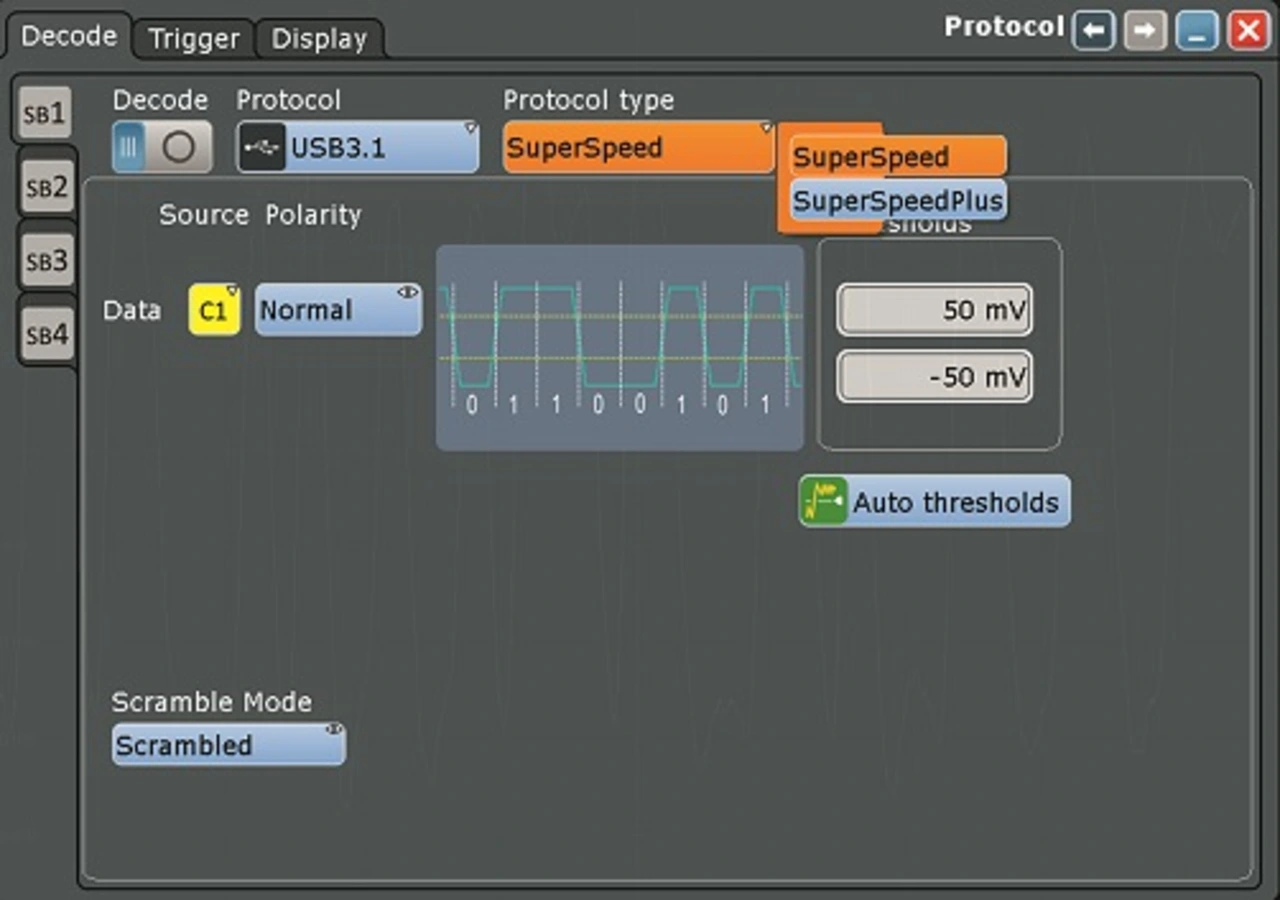Click the Auto thresholds waveform icon
The width and height of the screenshot is (1280, 900).
tap(823, 501)
